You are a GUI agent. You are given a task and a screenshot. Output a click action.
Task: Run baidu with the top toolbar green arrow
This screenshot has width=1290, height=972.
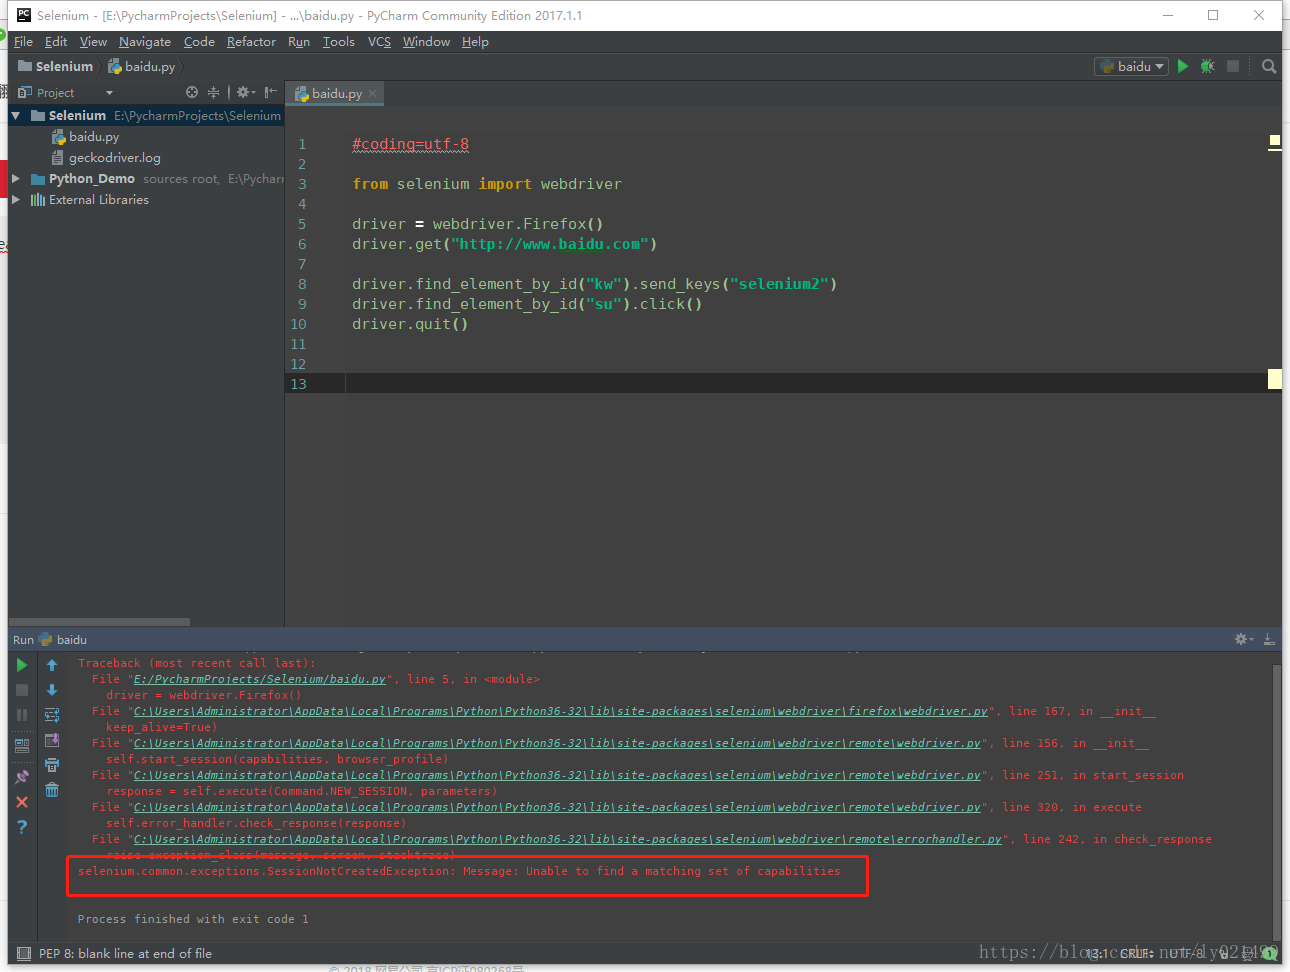[1183, 66]
